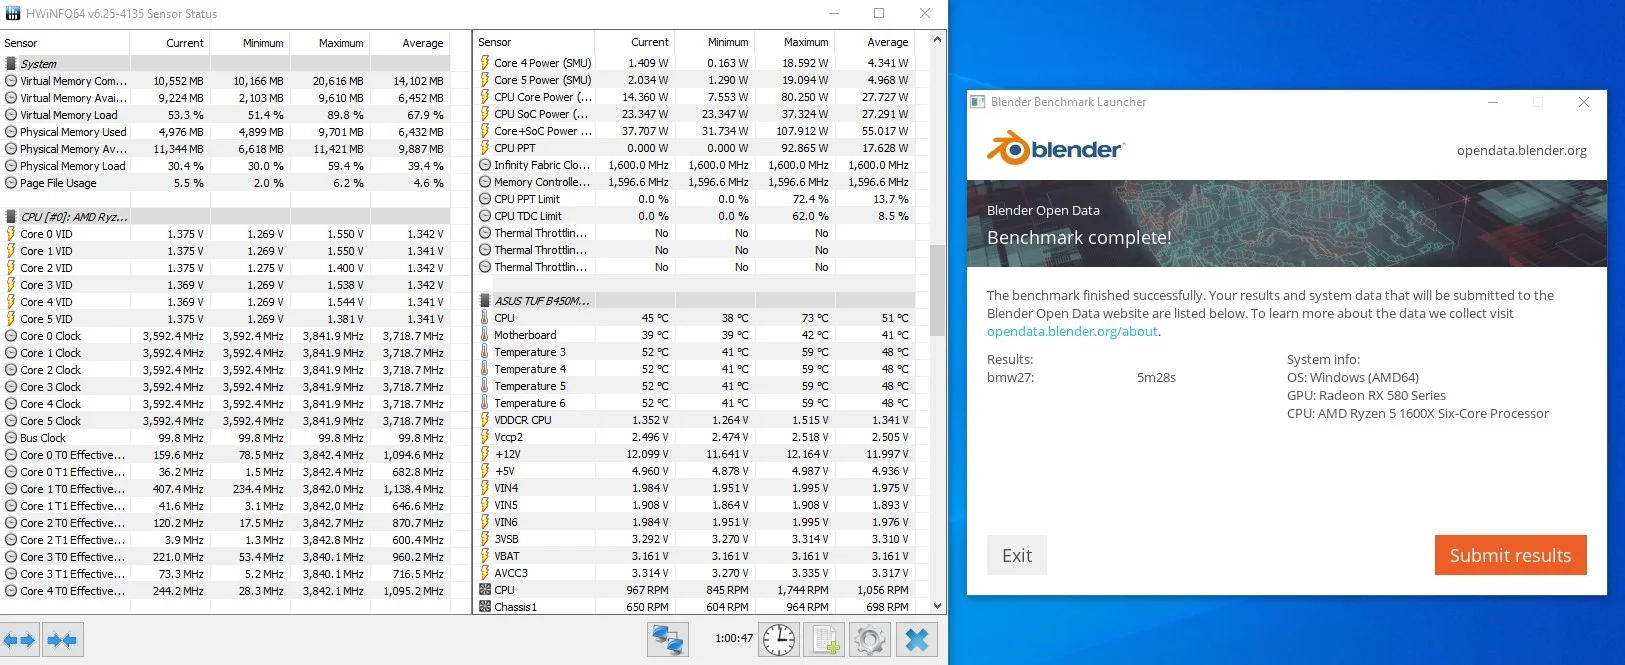The height and width of the screenshot is (665, 1625).
Task: Click the circle icon of Page File Usage
Action: (11, 183)
